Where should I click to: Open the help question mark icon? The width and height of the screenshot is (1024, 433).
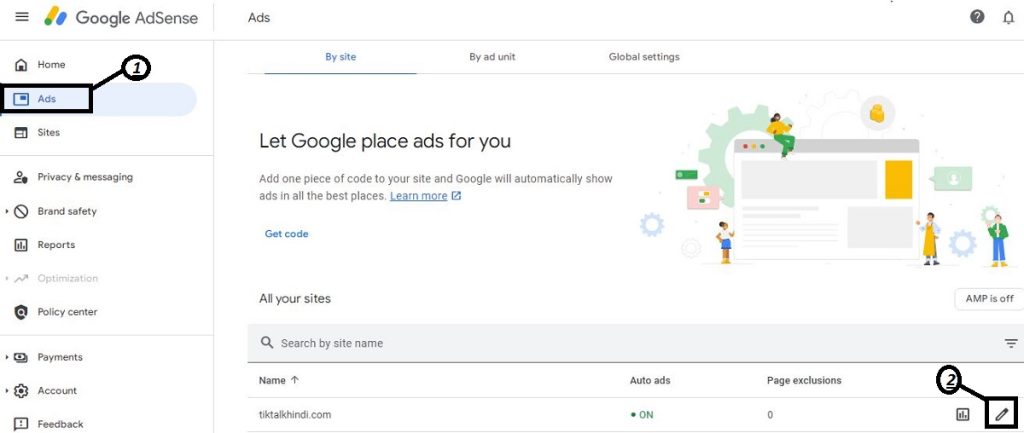click(977, 17)
